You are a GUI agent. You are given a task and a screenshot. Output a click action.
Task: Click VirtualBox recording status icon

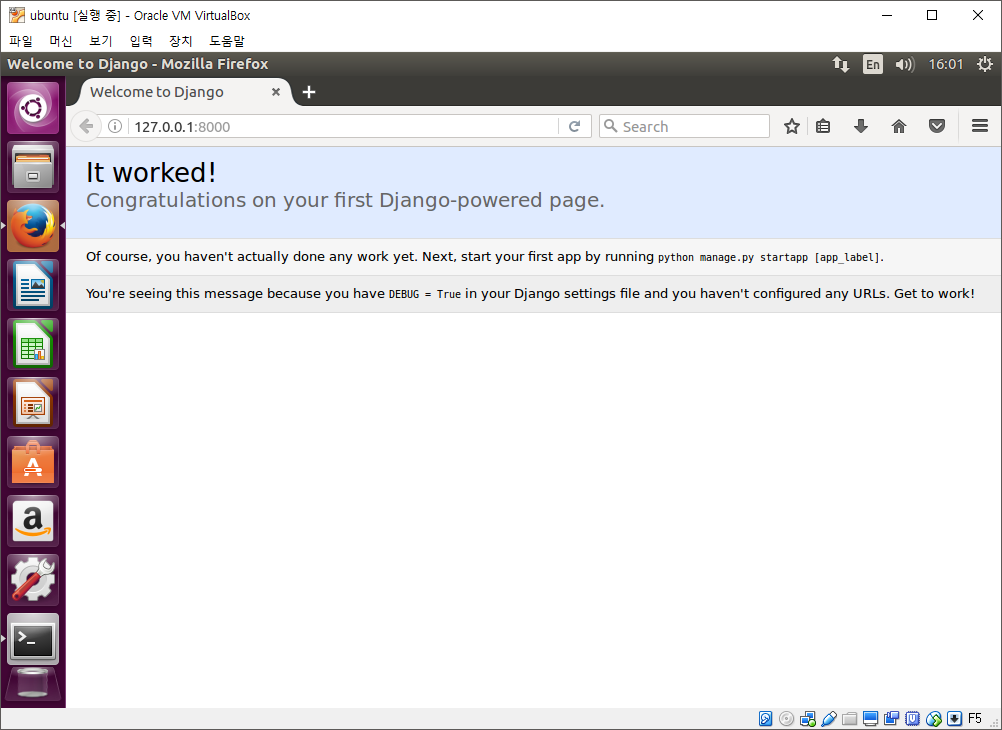click(x=891, y=719)
